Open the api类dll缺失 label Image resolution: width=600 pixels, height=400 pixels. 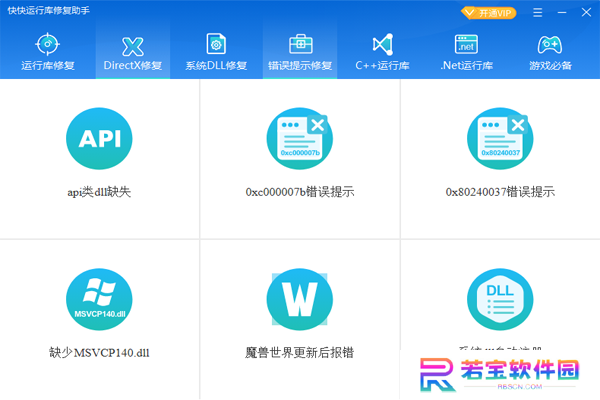pyautogui.click(x=99, y=192)
